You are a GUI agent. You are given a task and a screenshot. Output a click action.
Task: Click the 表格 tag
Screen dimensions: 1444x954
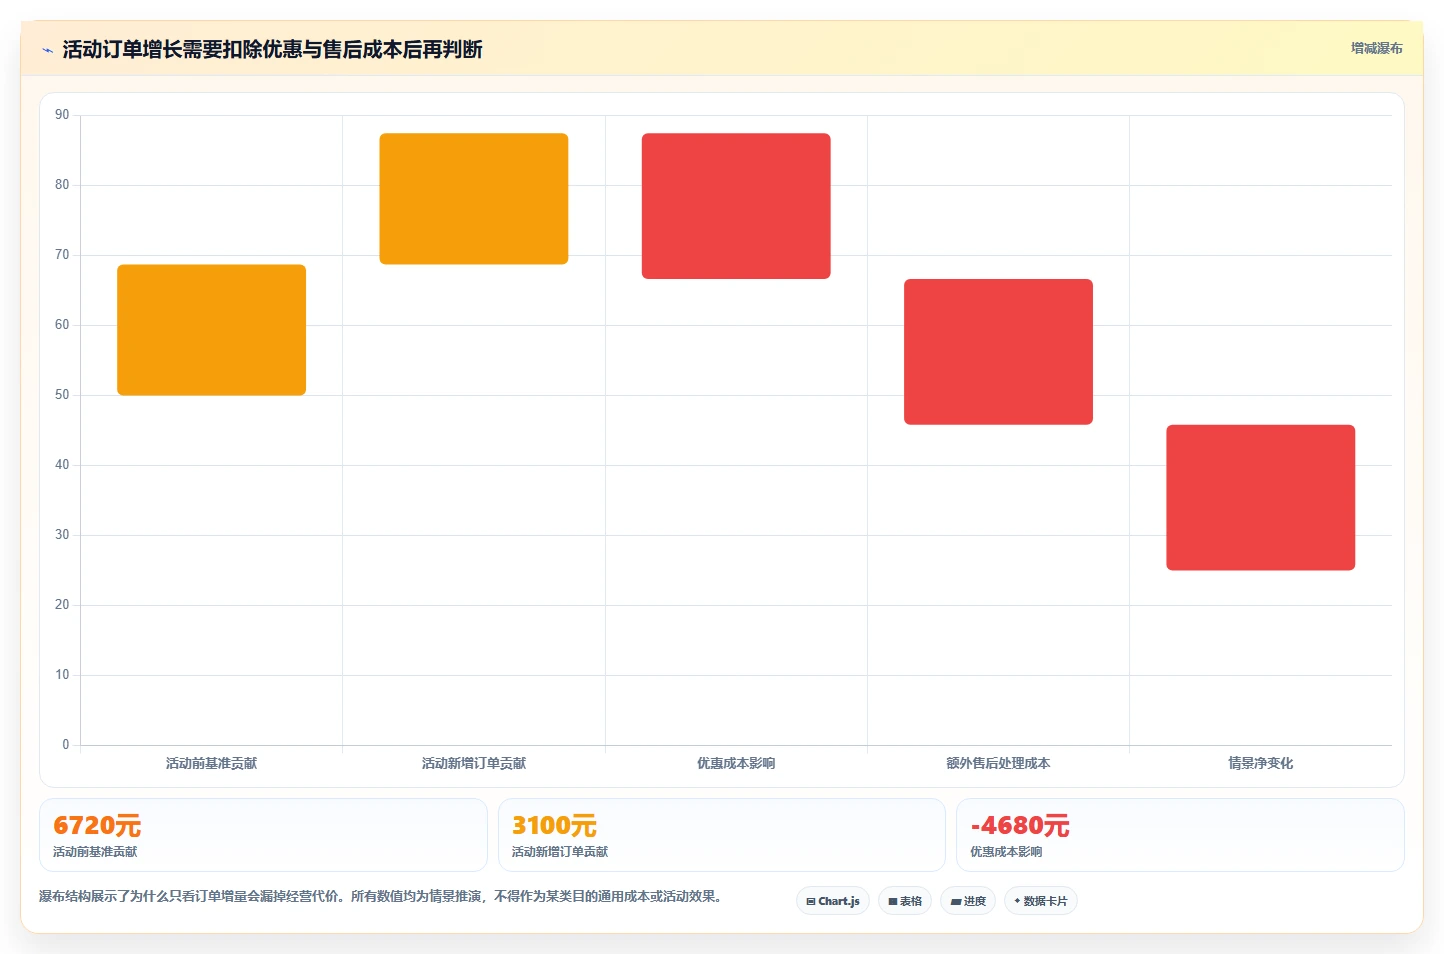click(x=905, y=901)
